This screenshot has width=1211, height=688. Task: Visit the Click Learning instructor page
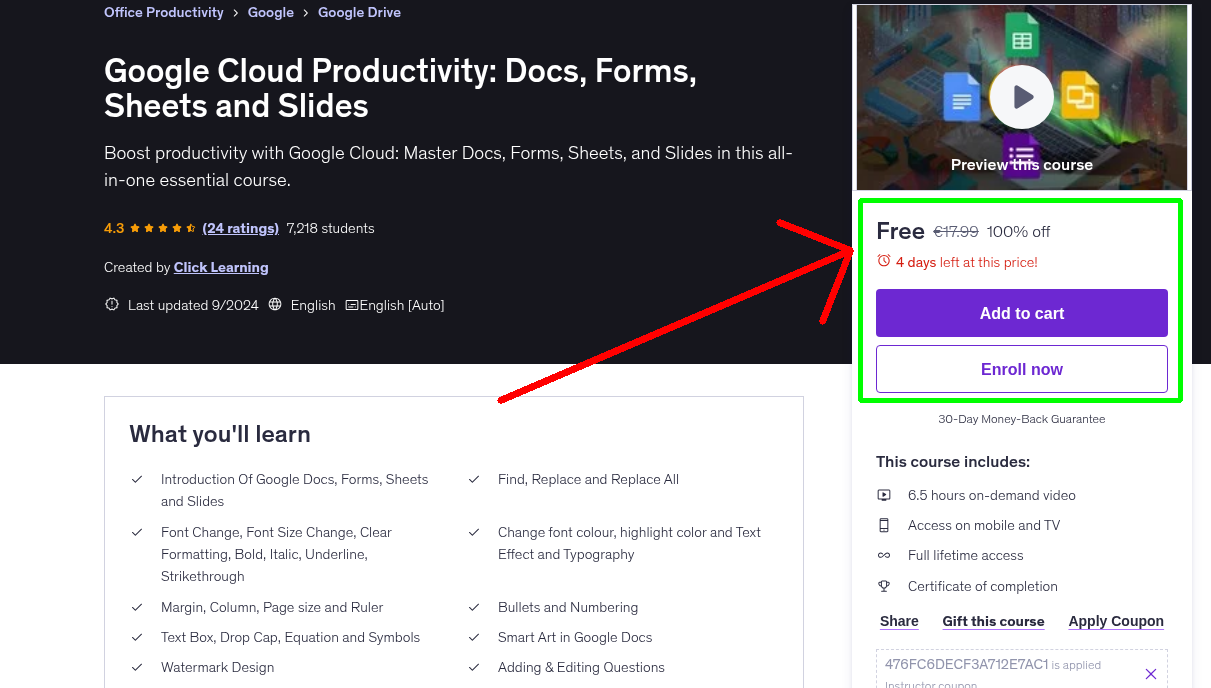pyautogui.click(x=220, y=267)
